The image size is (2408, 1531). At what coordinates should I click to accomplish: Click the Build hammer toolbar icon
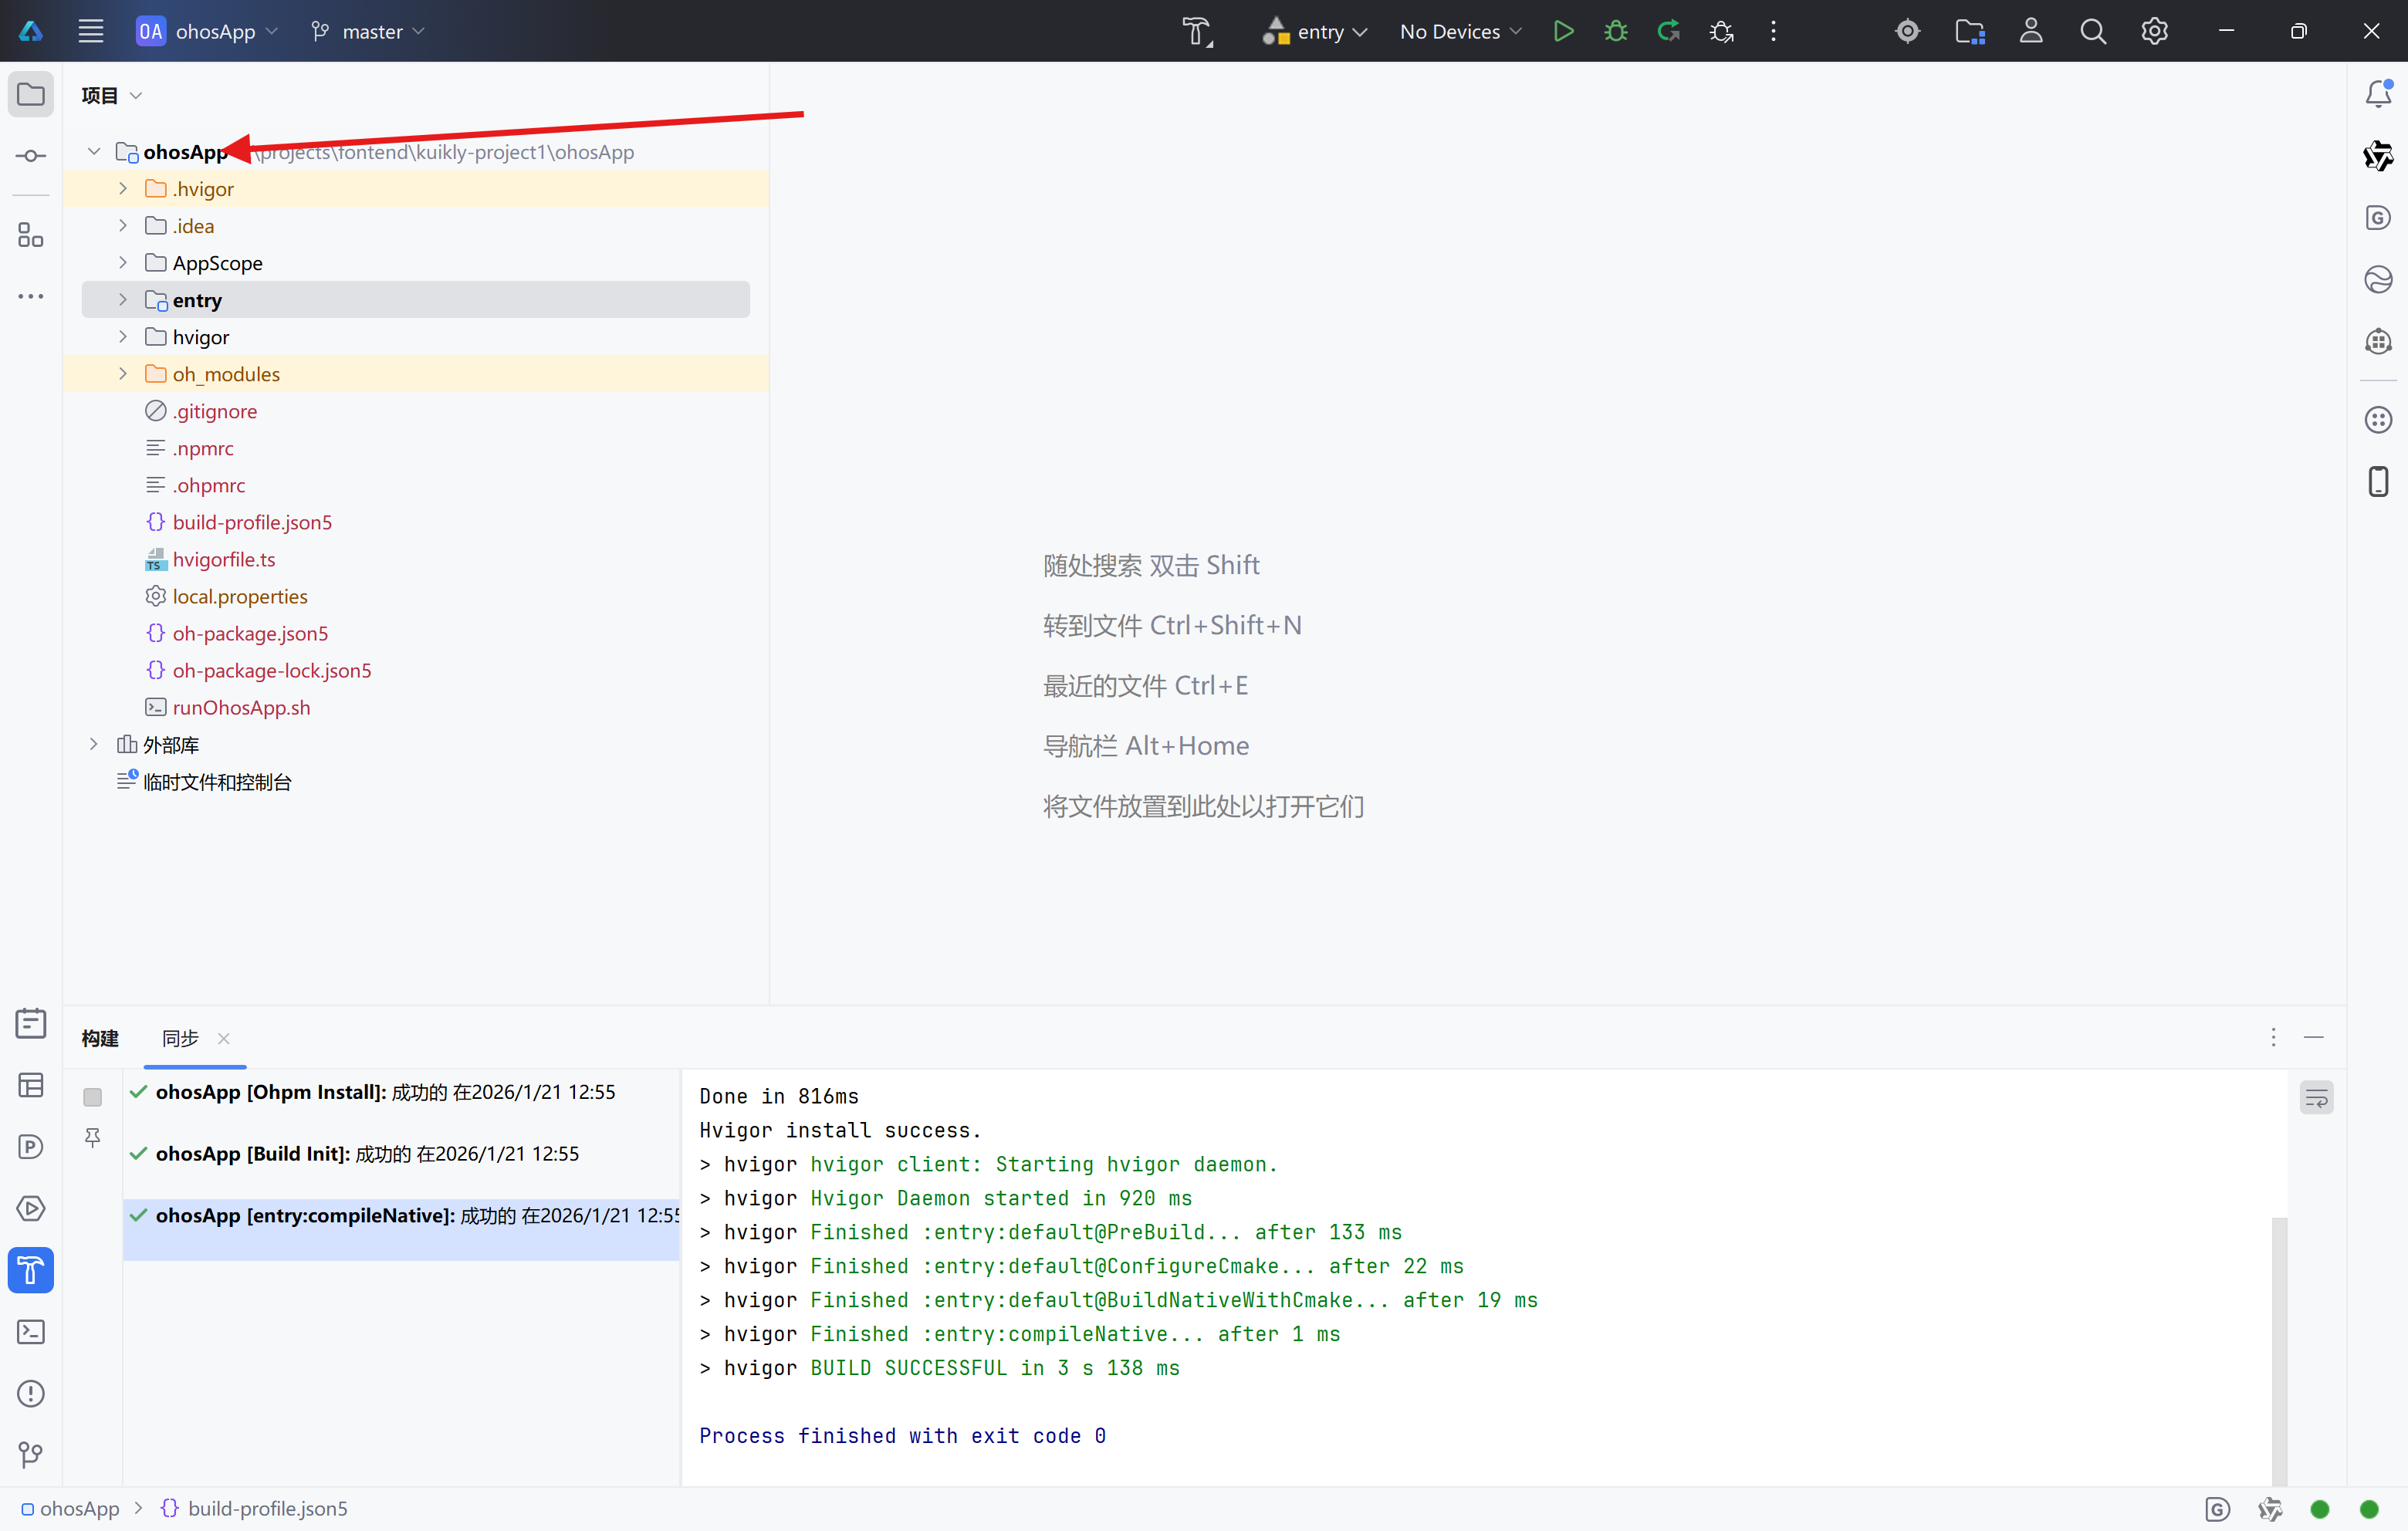click(1197, 31)
